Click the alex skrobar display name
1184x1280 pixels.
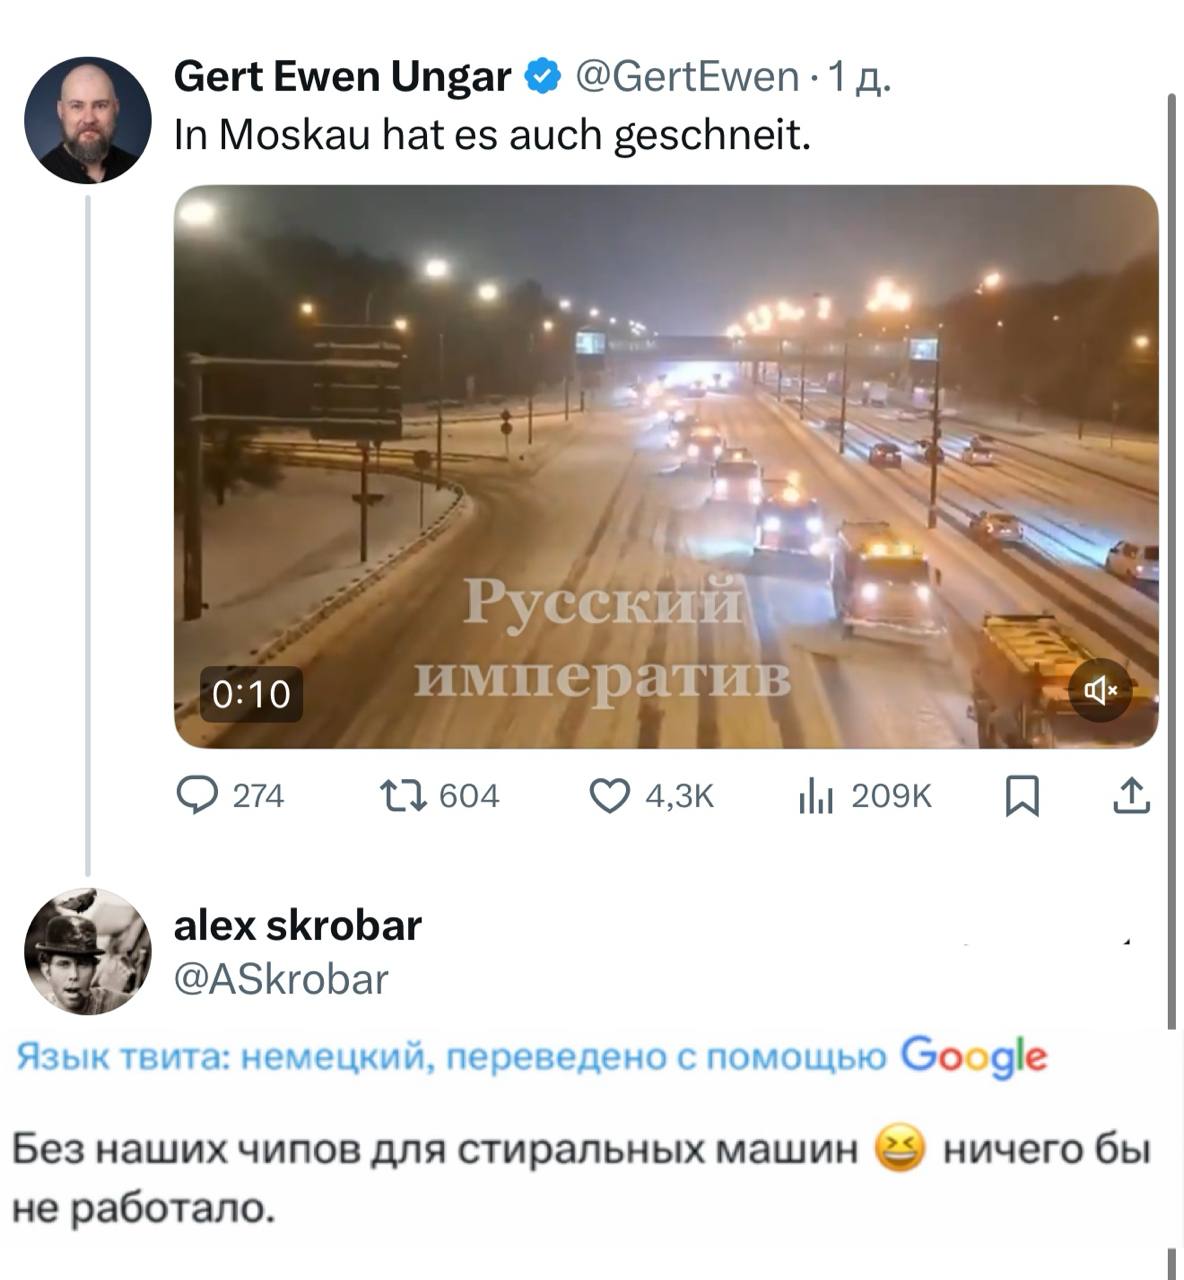pyautogui.click(x=298, y=925)
